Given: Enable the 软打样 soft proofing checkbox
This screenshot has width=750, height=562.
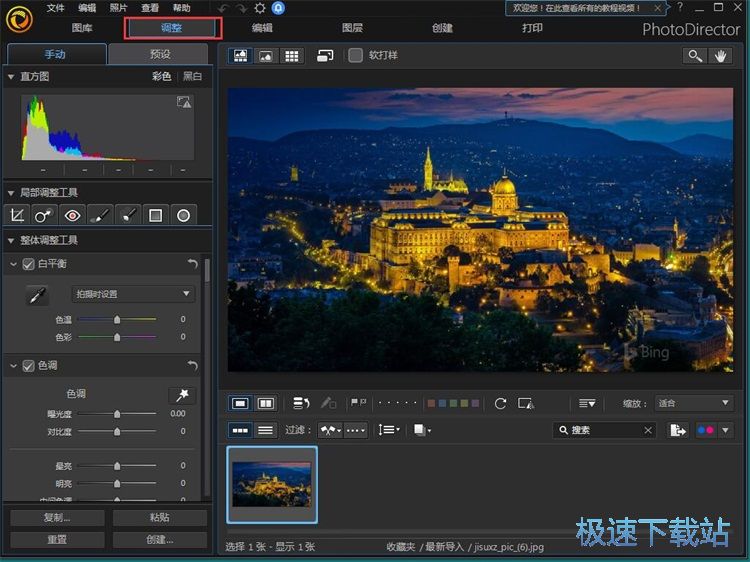Looking at the screenshot, I should [x=356, y=56].
